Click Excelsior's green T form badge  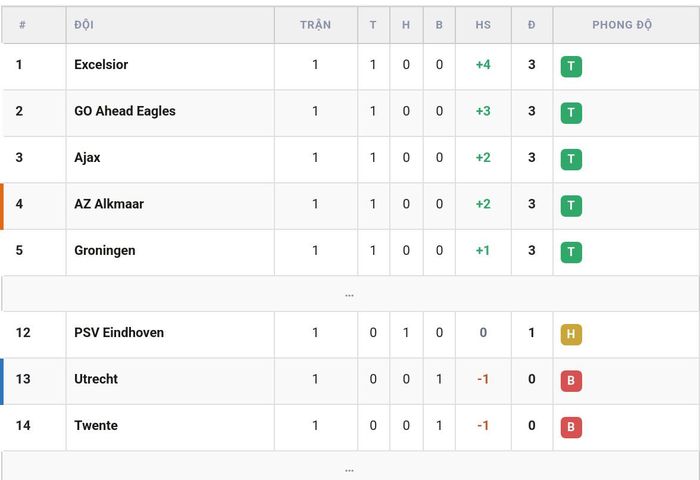pos(571,67)
